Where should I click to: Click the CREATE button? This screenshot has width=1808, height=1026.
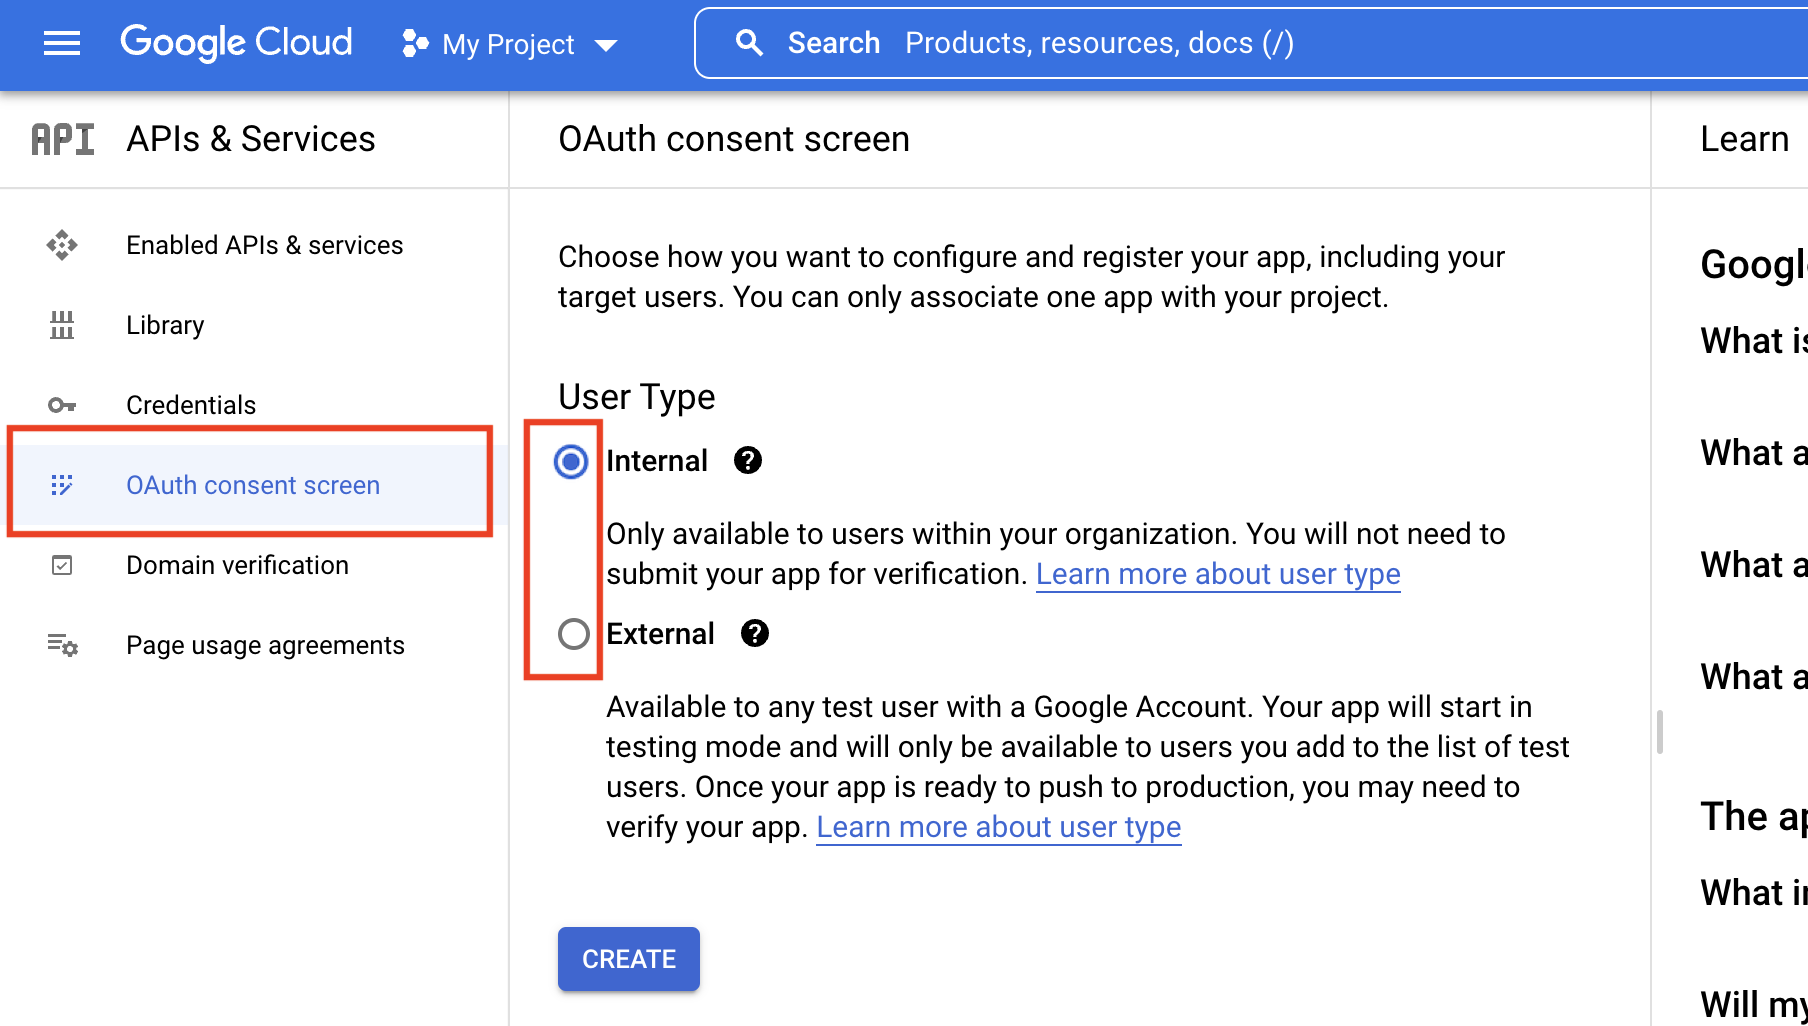(629, 959)
